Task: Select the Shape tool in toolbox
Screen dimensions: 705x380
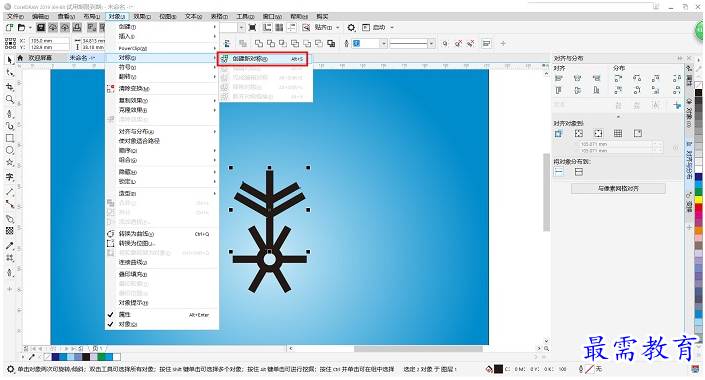Action: tap(9, 73)
